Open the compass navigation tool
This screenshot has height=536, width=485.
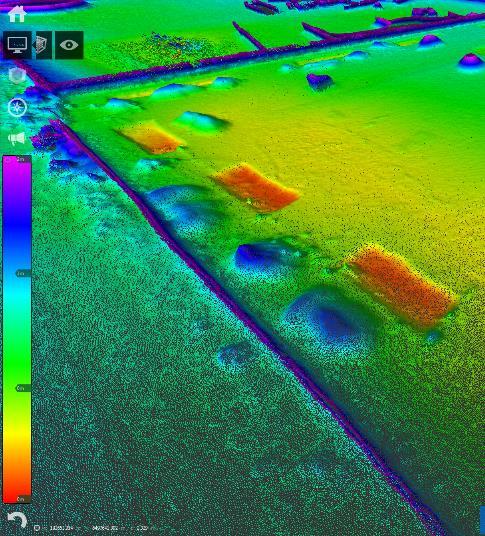click(17, 107)
